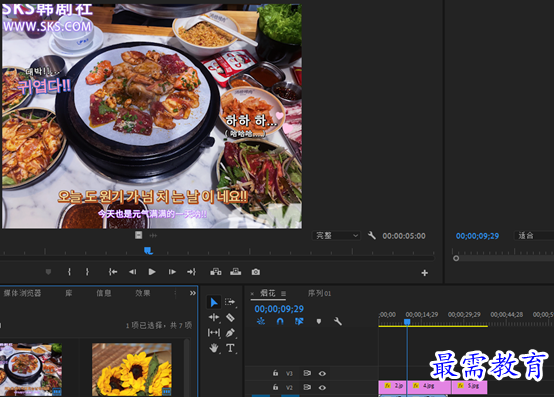Click the Overwrite edit button
Image resolution: width=554 pixels, height=397 pixels.
(x=236, y=272)
